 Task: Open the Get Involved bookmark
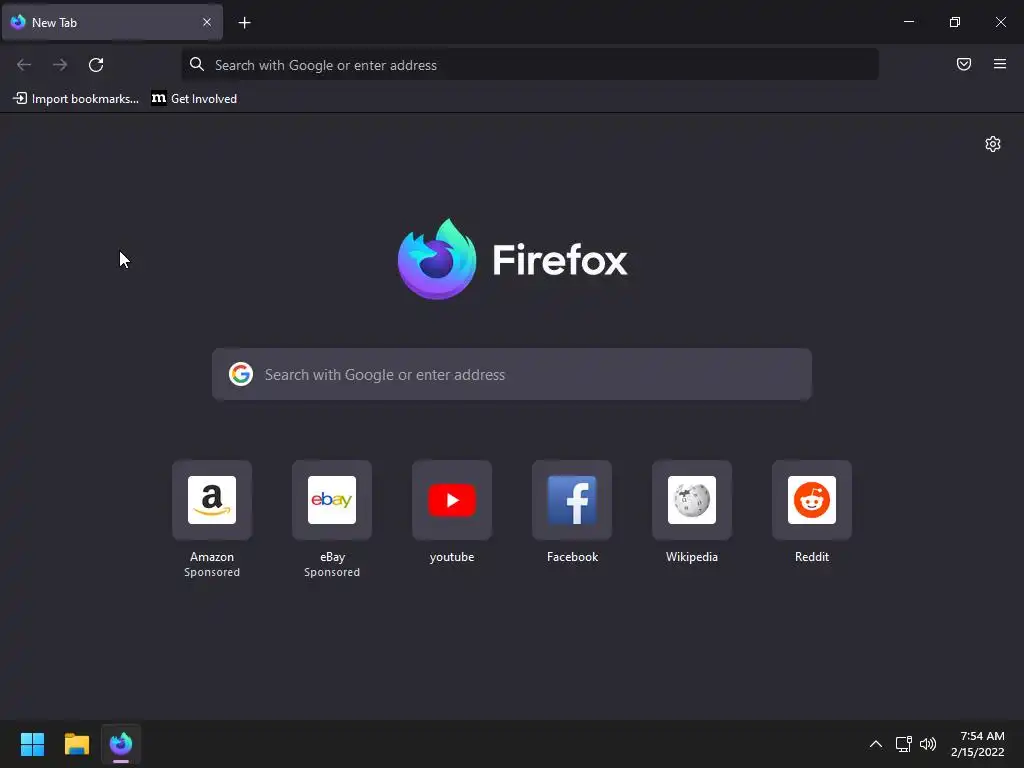click(x=194, y=99)
